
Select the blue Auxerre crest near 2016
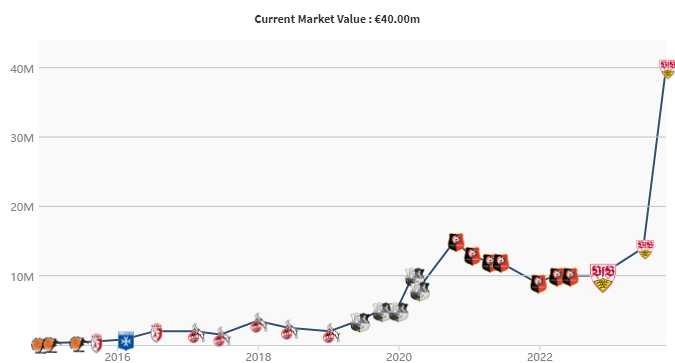(x=126, y=341)
